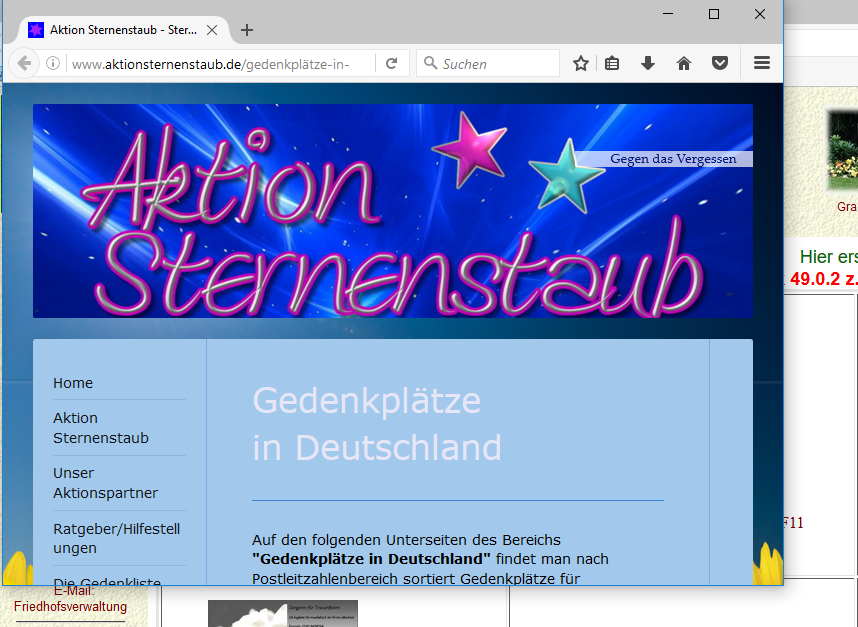Click the Pocket save icon
The height and width of the screenshot is (627, 858).
tap(719, 63)
